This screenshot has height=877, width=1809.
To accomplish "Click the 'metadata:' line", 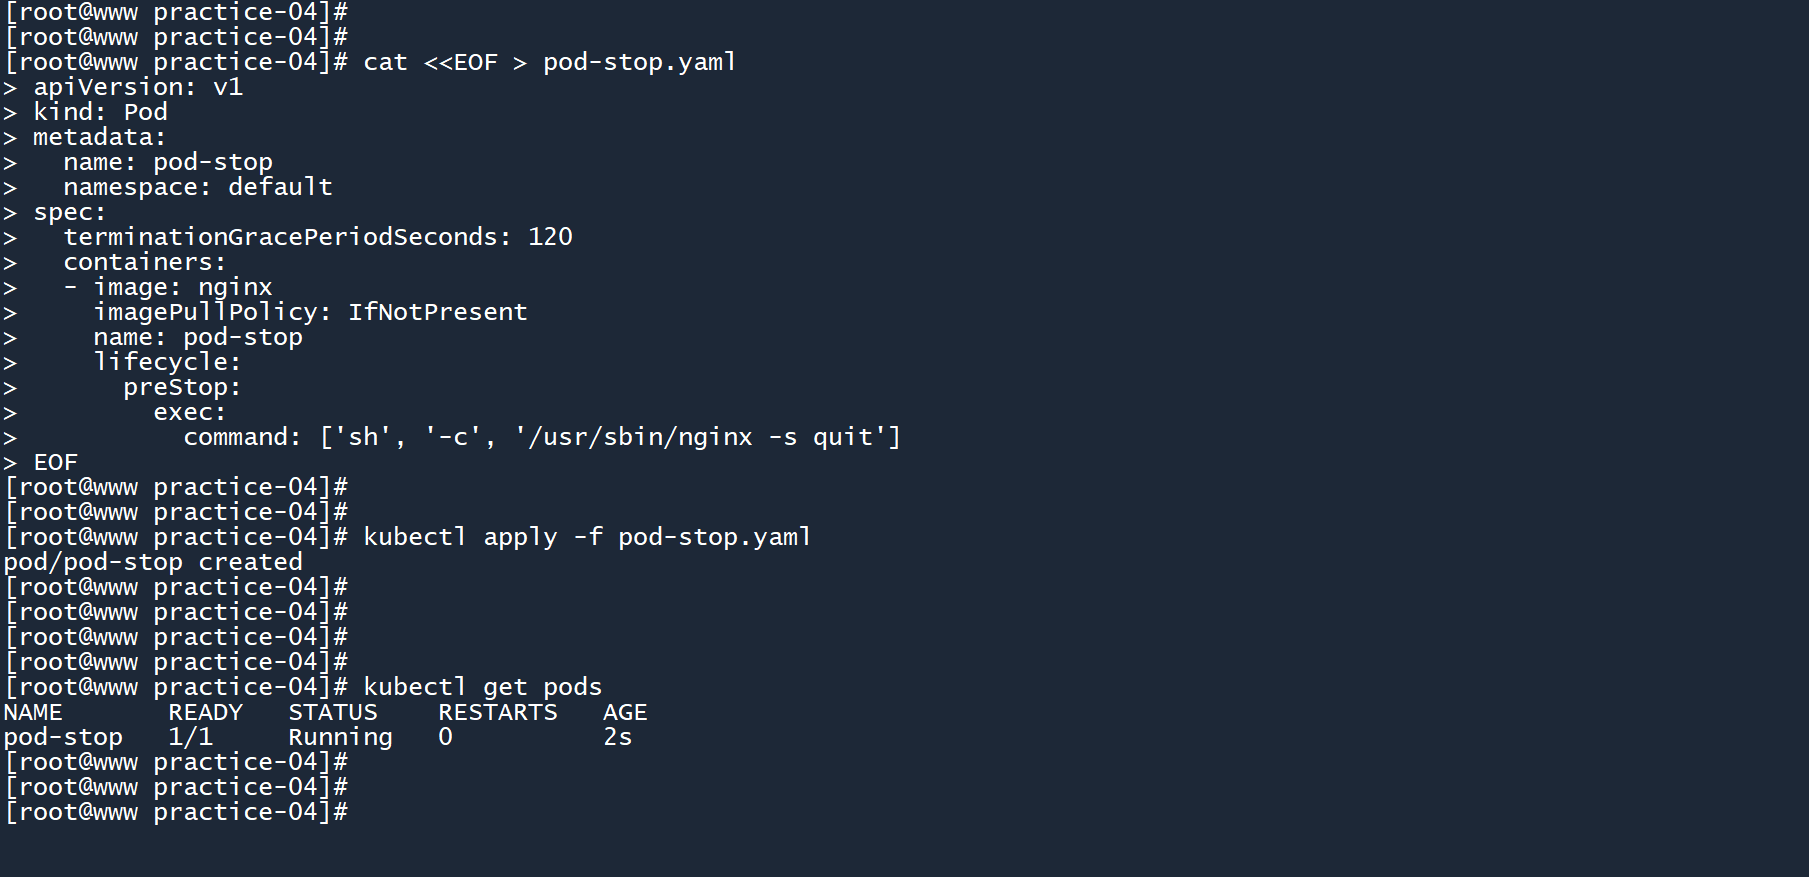I will pyautogui.click(x=99, y=137).
